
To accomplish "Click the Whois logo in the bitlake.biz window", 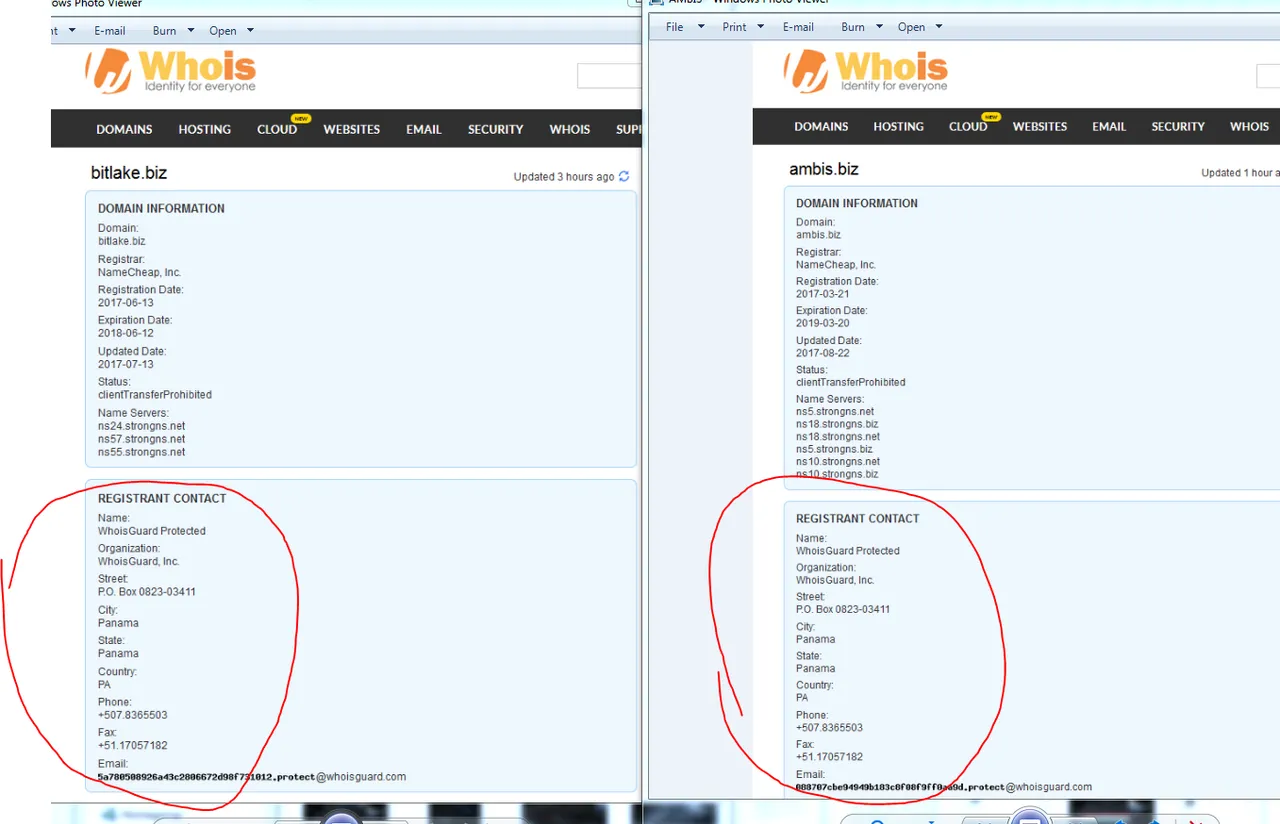I will coord(171,71).
